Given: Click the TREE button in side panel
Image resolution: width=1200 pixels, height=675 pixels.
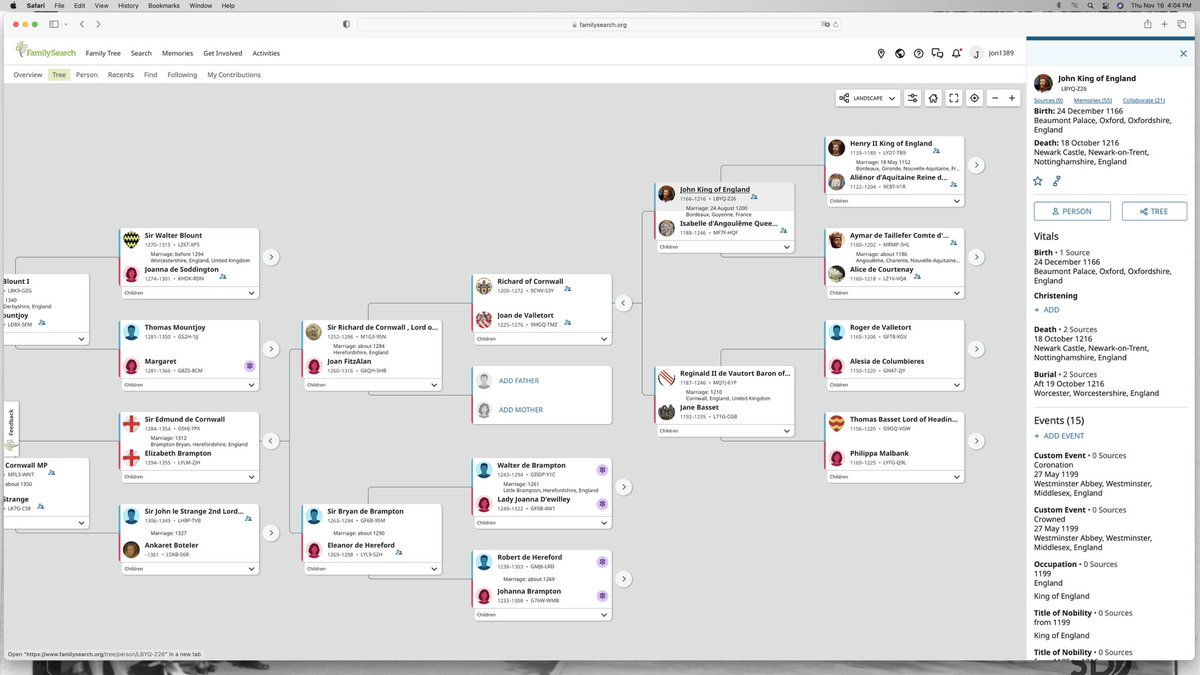Looking at the screenshot, I should tap(1154, 211).
